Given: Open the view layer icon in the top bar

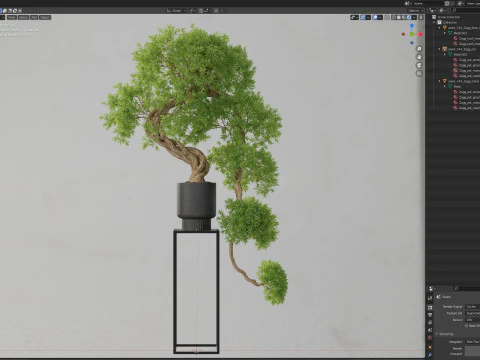Looking at the screenshot, I should coord(461,3).
